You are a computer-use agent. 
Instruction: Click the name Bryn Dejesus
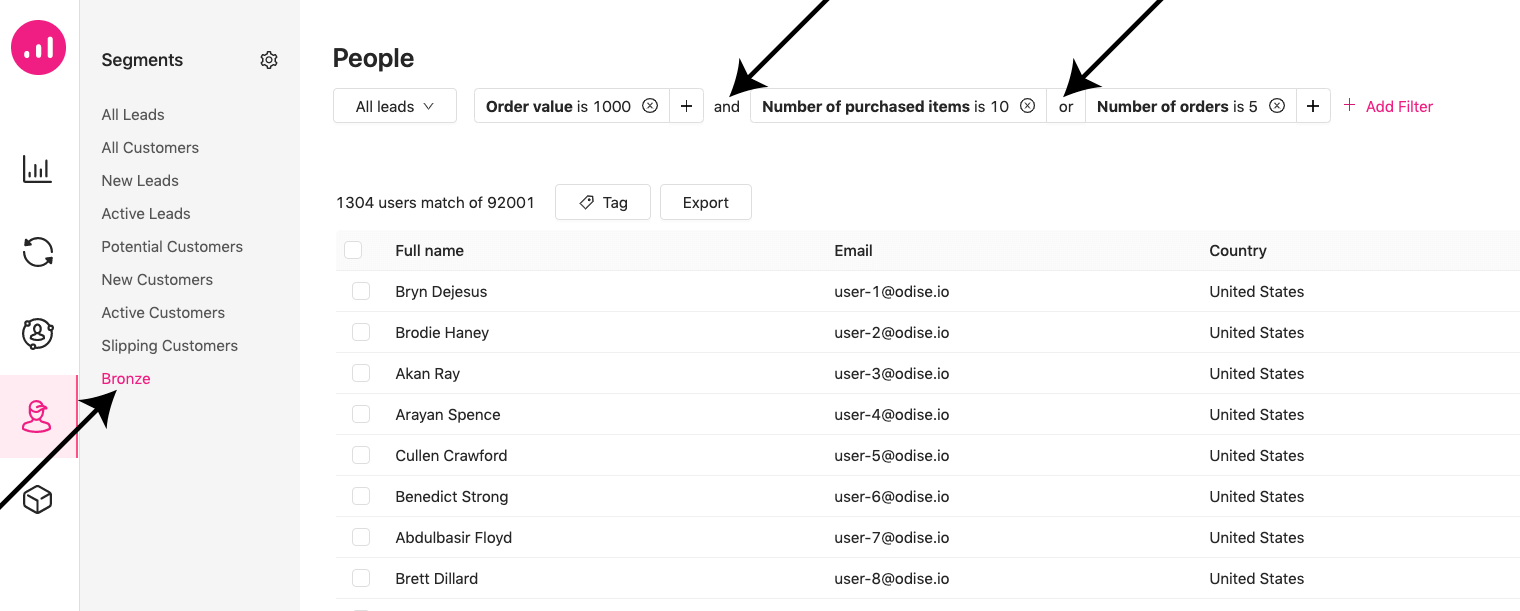[x=441, y=291]
